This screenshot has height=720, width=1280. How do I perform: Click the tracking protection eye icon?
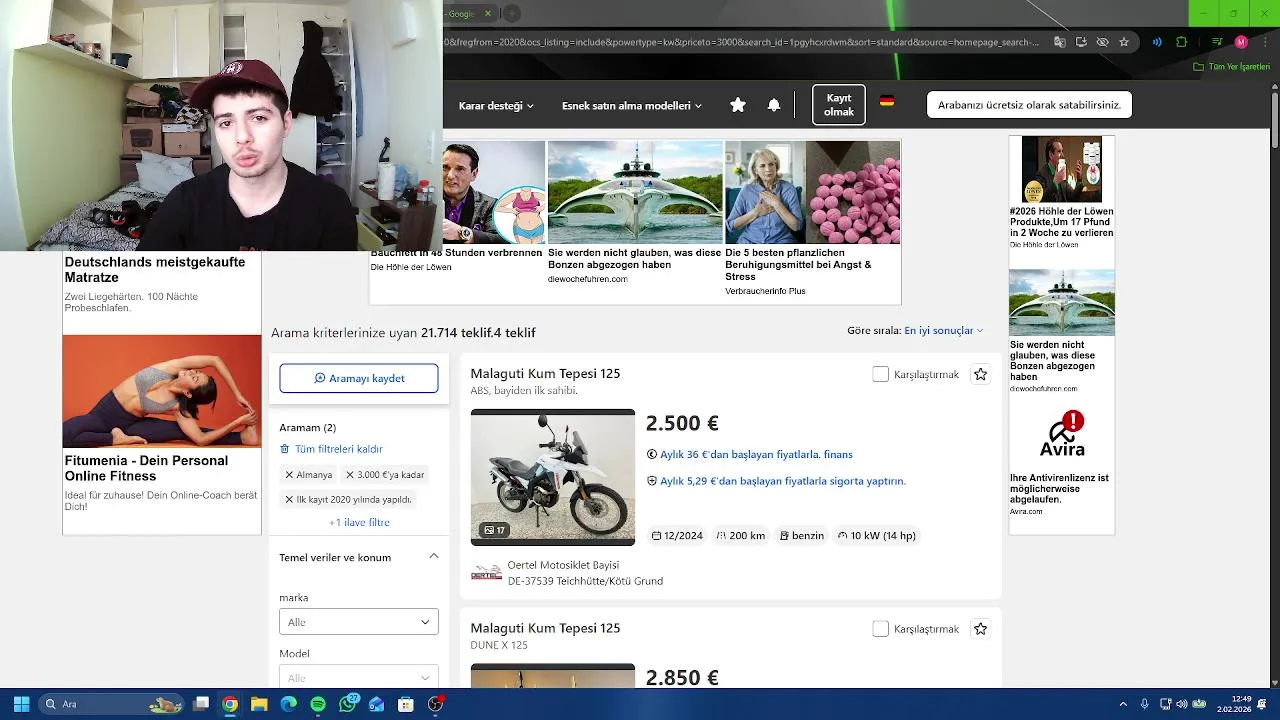pos(1102,42)
